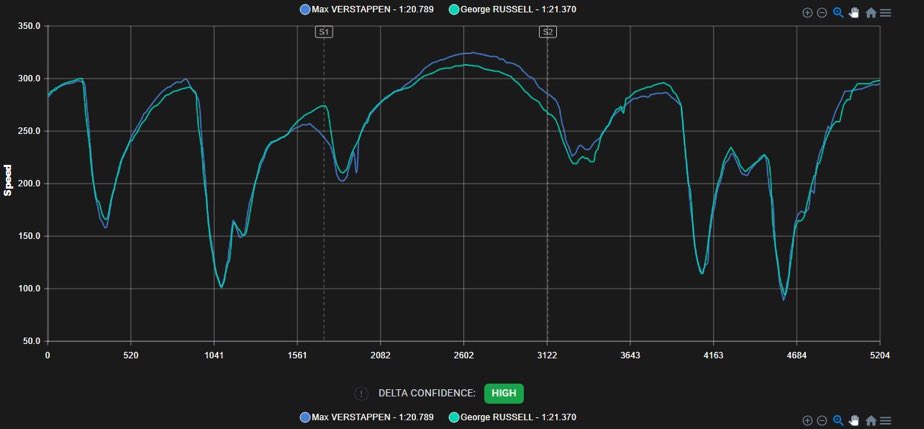Click the 2082 distance label on the x-axis
This screenshot has height=429, width=924.
pos(381,355)
